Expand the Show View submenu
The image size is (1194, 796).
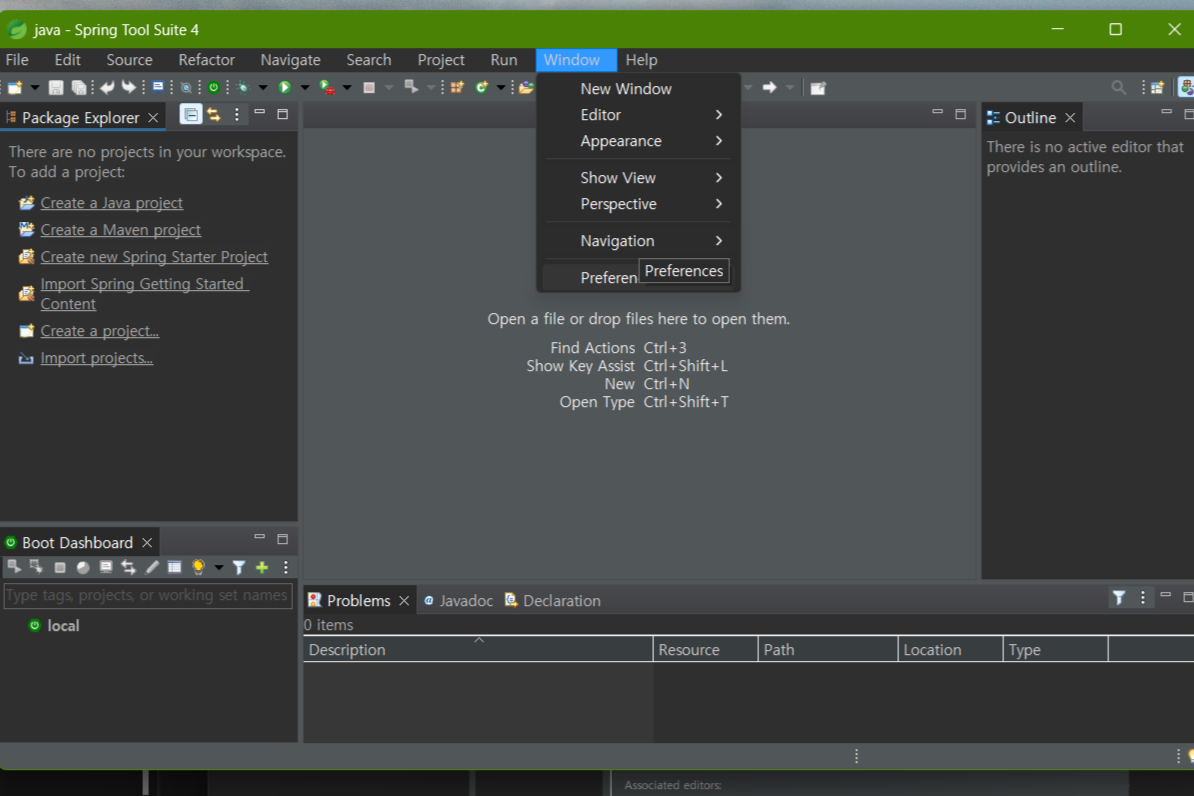(638, 177)
